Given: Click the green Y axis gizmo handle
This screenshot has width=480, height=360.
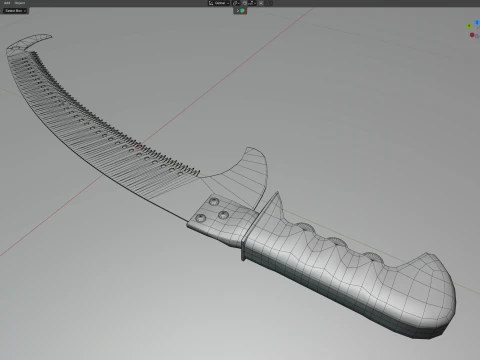Looking at the screenshot, I should click(469, 26).
